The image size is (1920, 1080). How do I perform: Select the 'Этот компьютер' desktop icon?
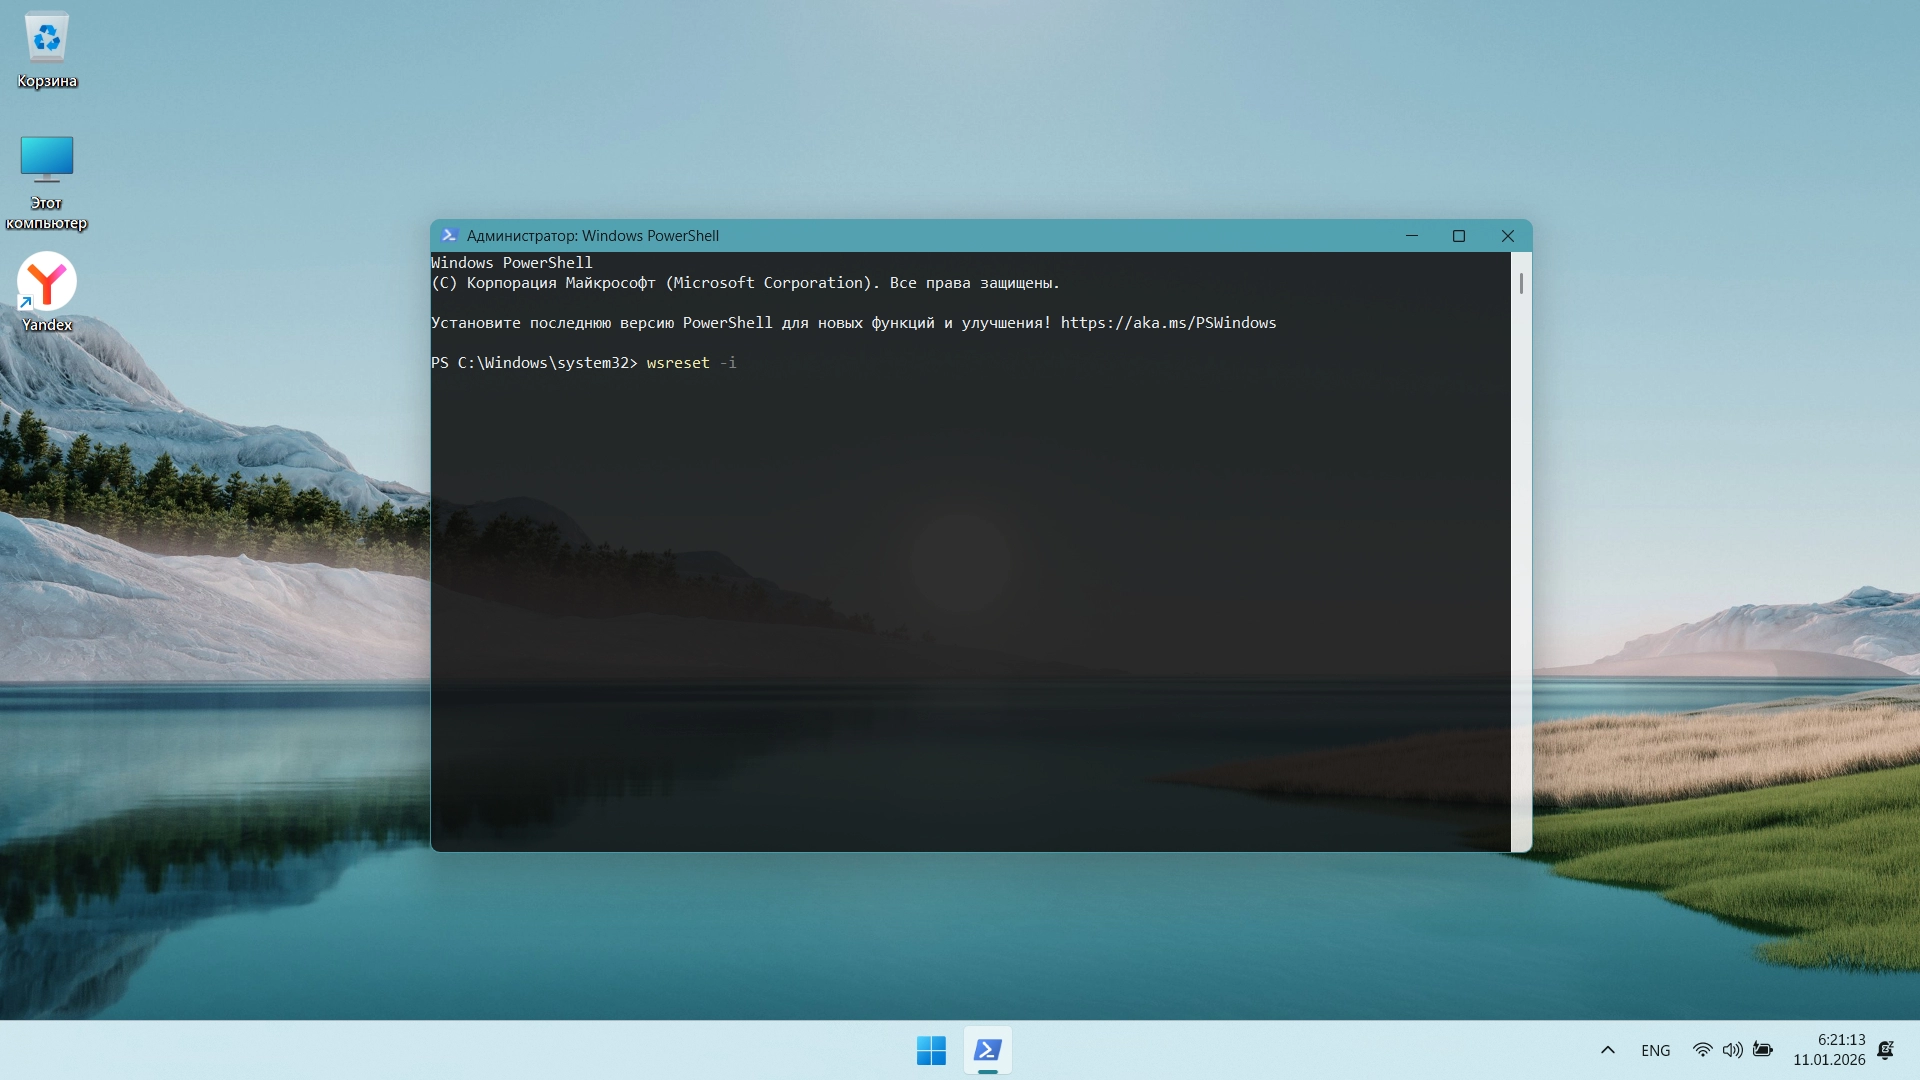pyautogui.click(x=47, y=160)
